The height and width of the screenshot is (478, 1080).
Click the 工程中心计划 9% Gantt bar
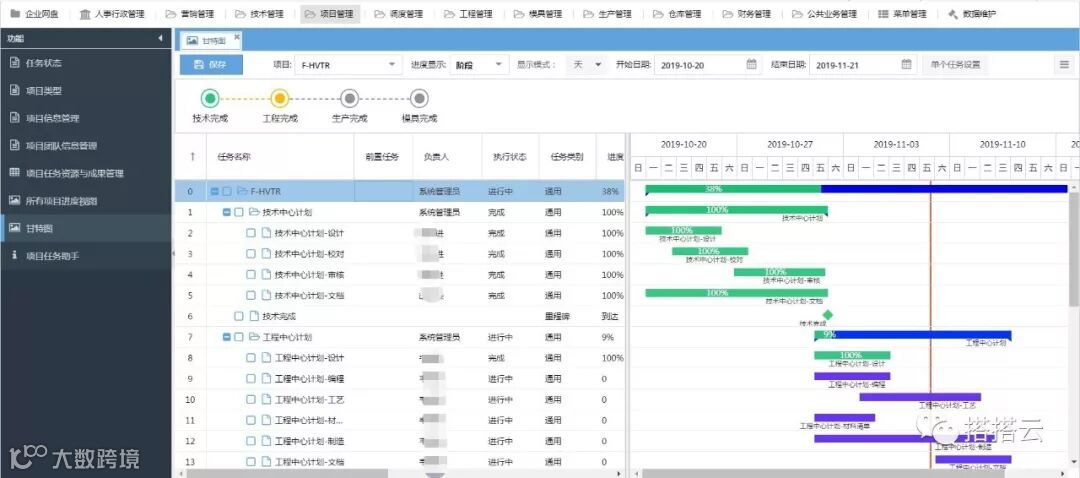[x=913, y=335]
